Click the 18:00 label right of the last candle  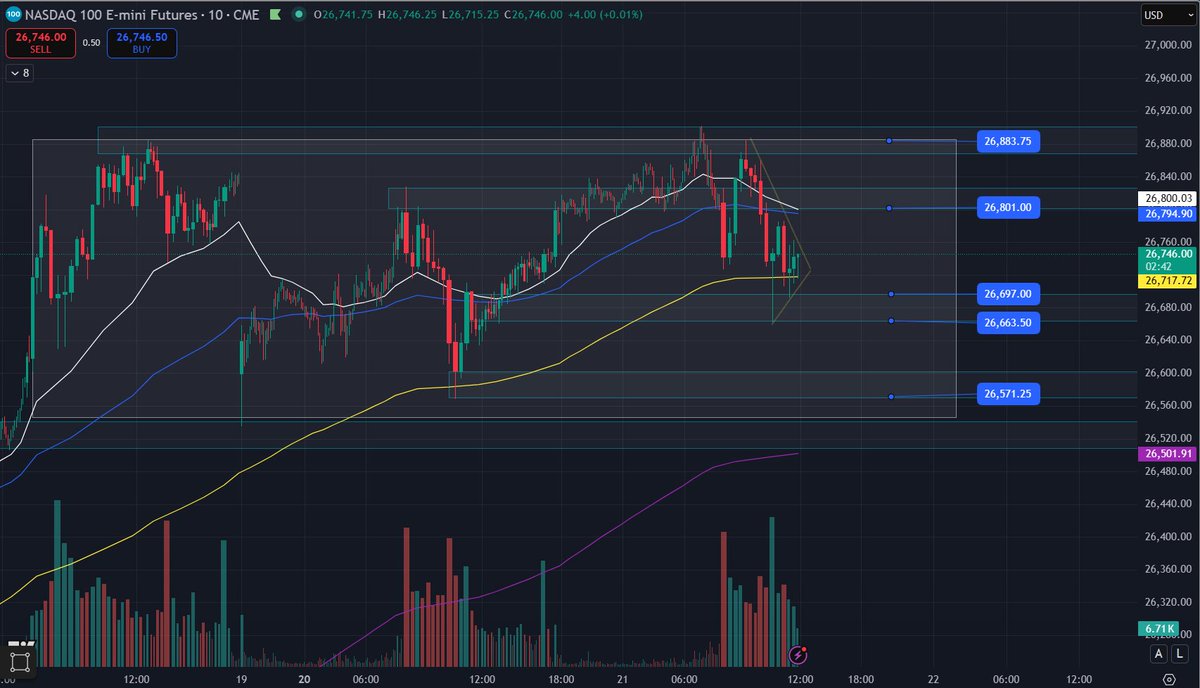pos(860,678)
